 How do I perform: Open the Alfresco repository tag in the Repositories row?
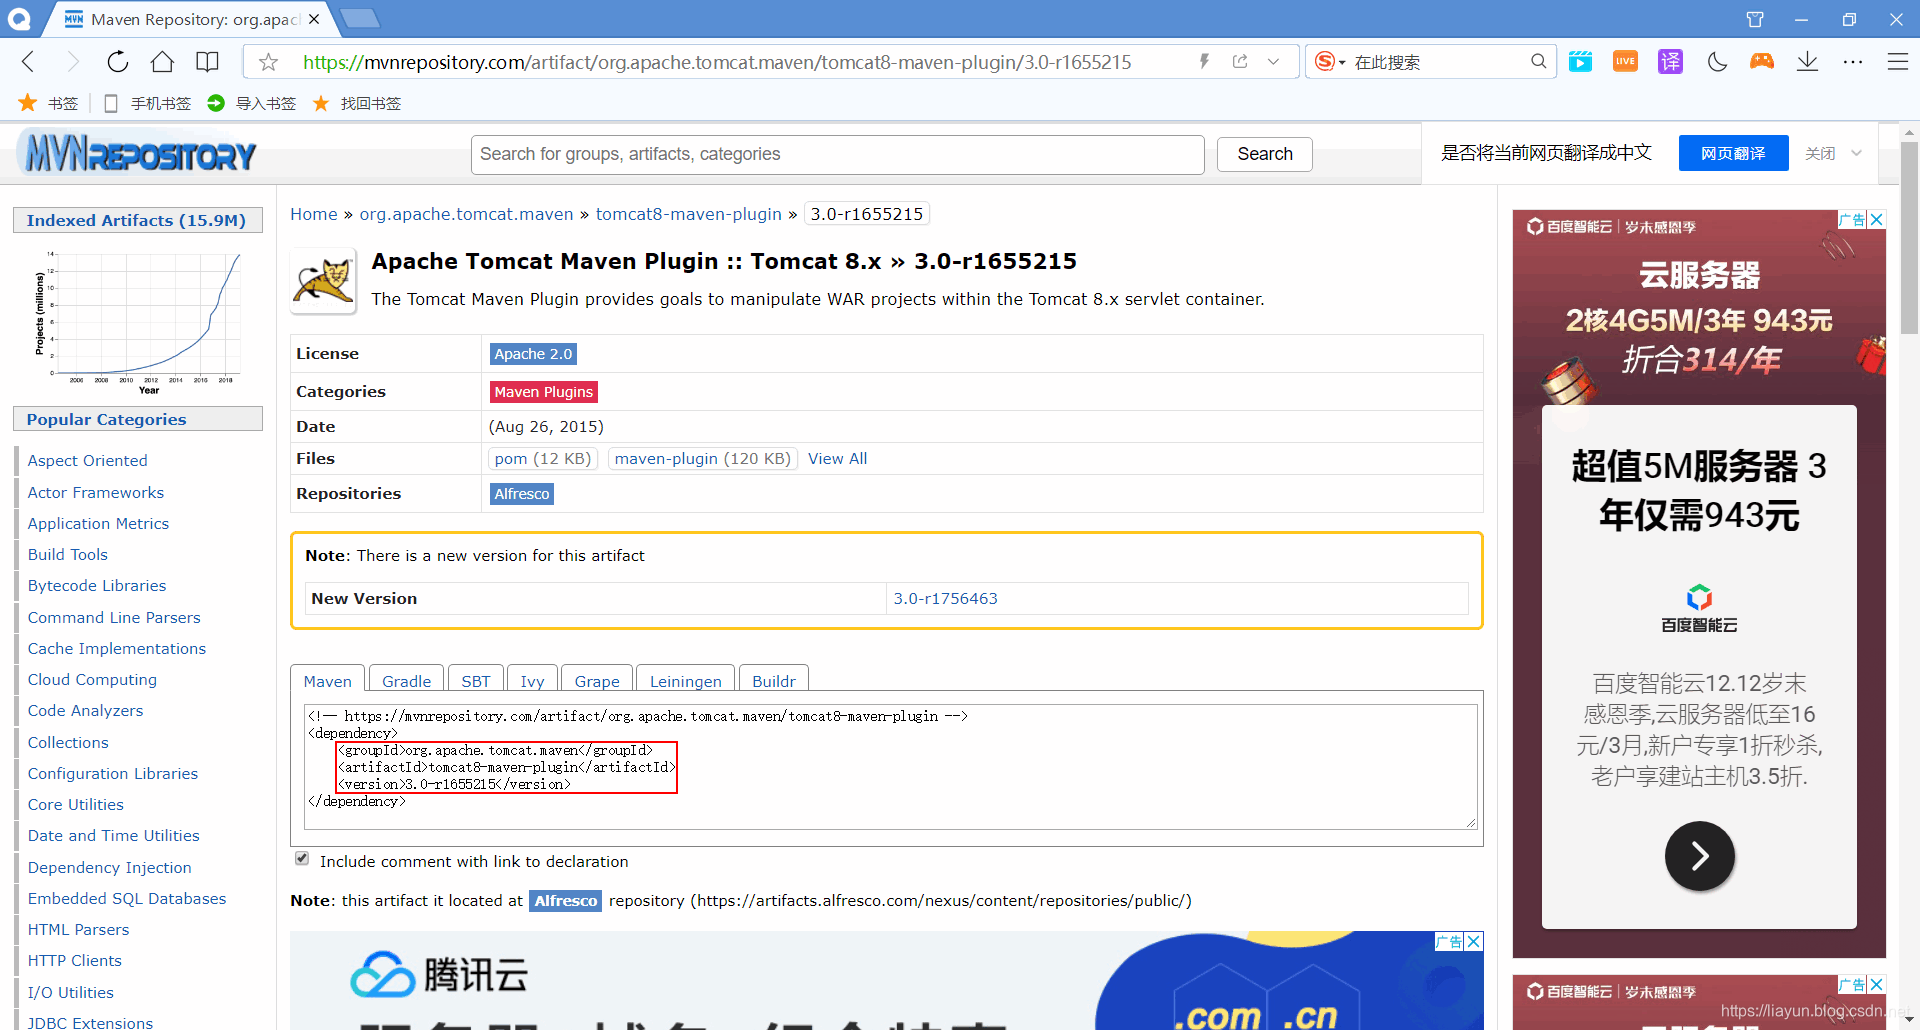[x=522, y=494]
